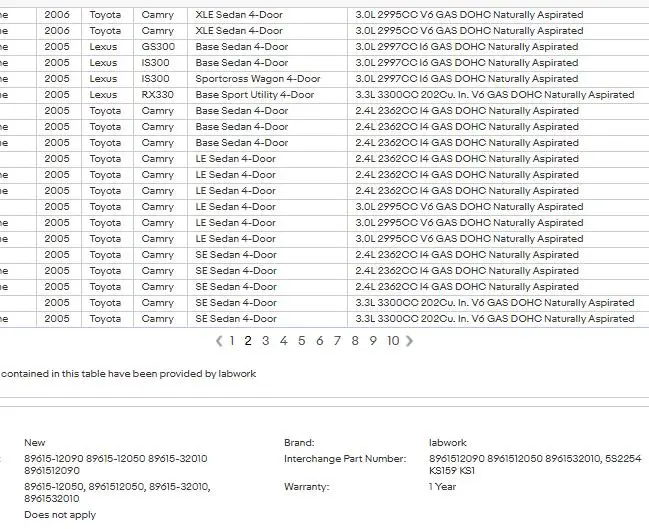
Task: Jump to page 10 in pagination
Action: (393, 341)
